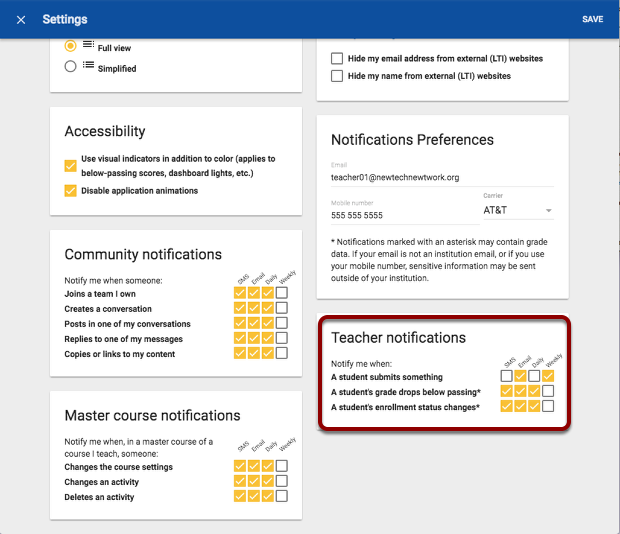Enable Weekly for Joins a team I own
Viewport: 620px width, 534px height.
(x=282, y=294)
